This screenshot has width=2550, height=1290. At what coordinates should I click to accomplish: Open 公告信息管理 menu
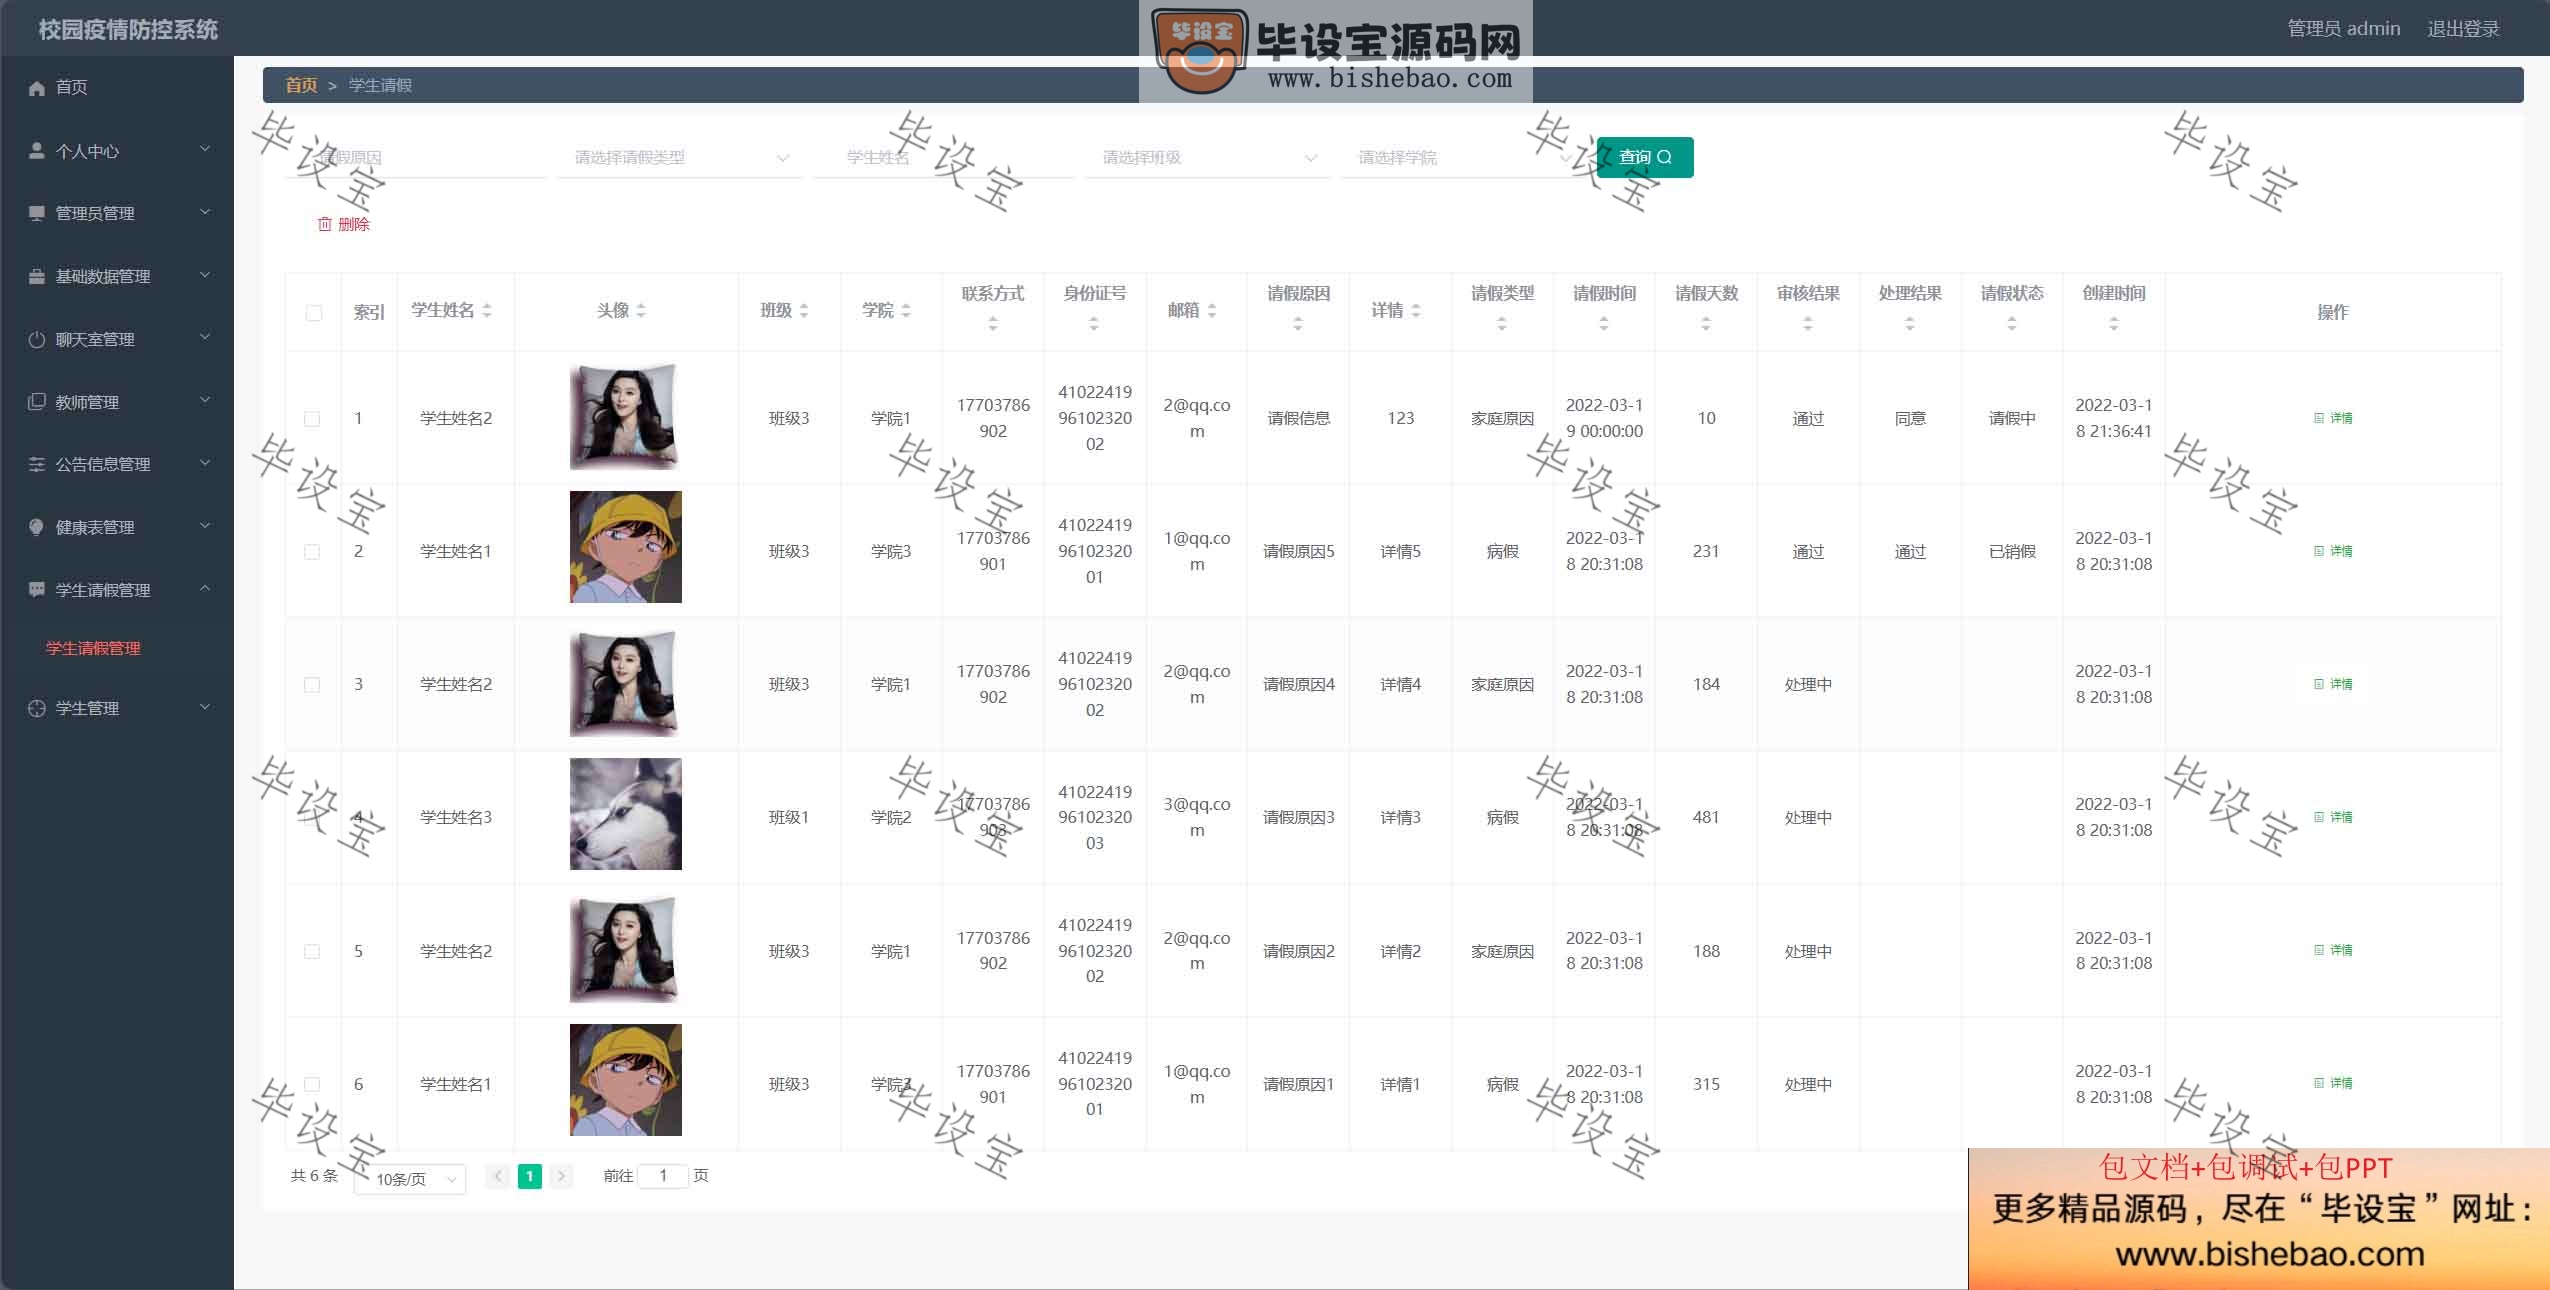coord(117,464)
